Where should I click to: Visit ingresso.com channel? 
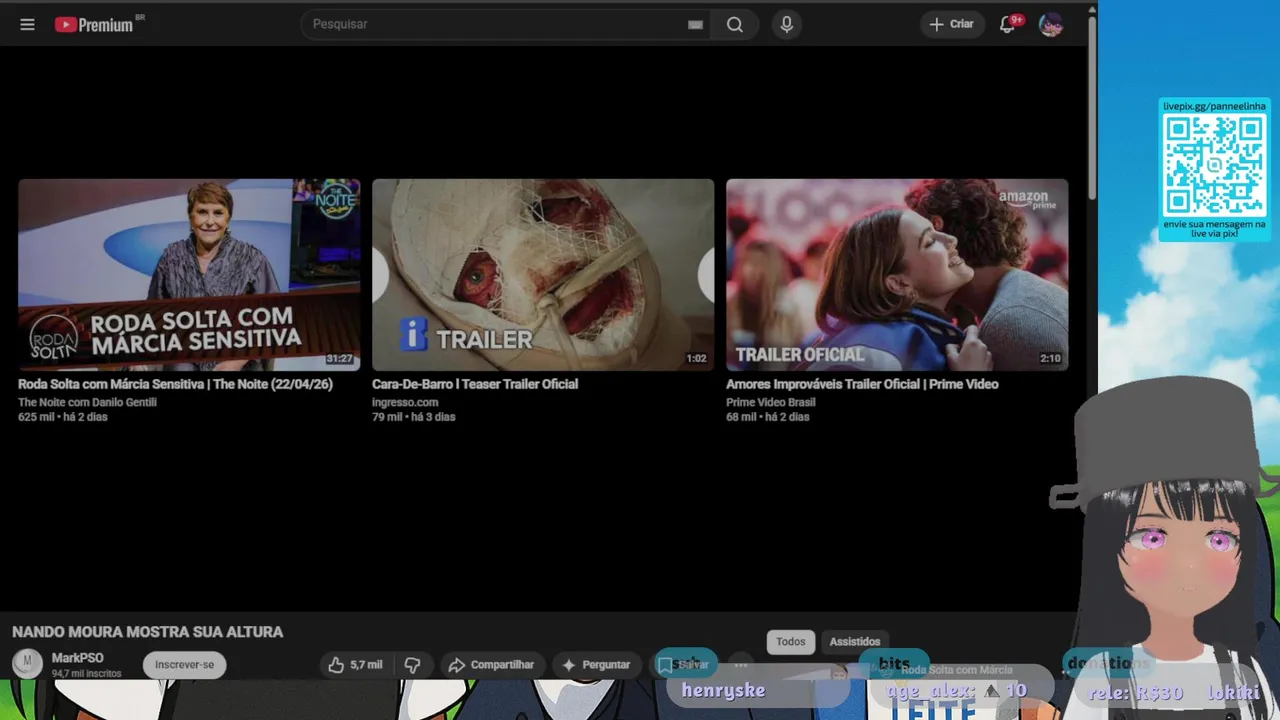coord(405,402)
